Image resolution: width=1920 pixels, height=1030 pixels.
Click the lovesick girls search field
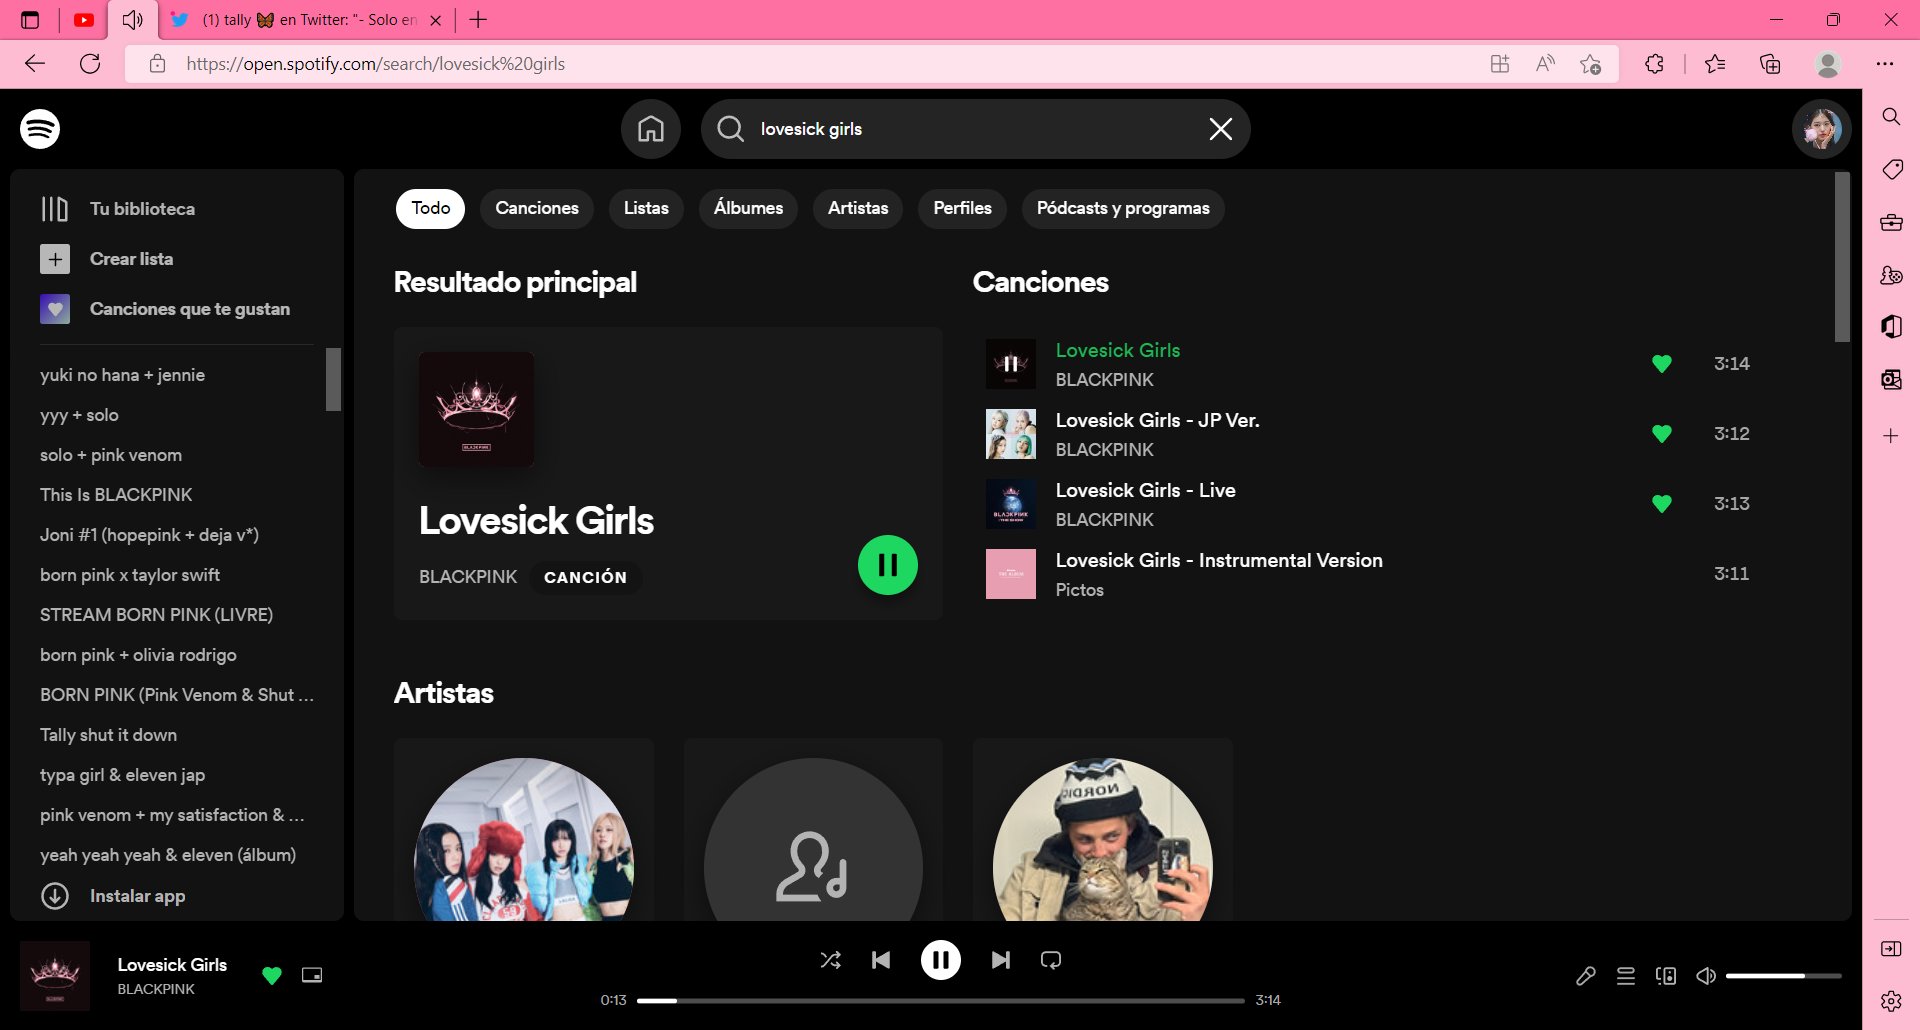[975, 129]
